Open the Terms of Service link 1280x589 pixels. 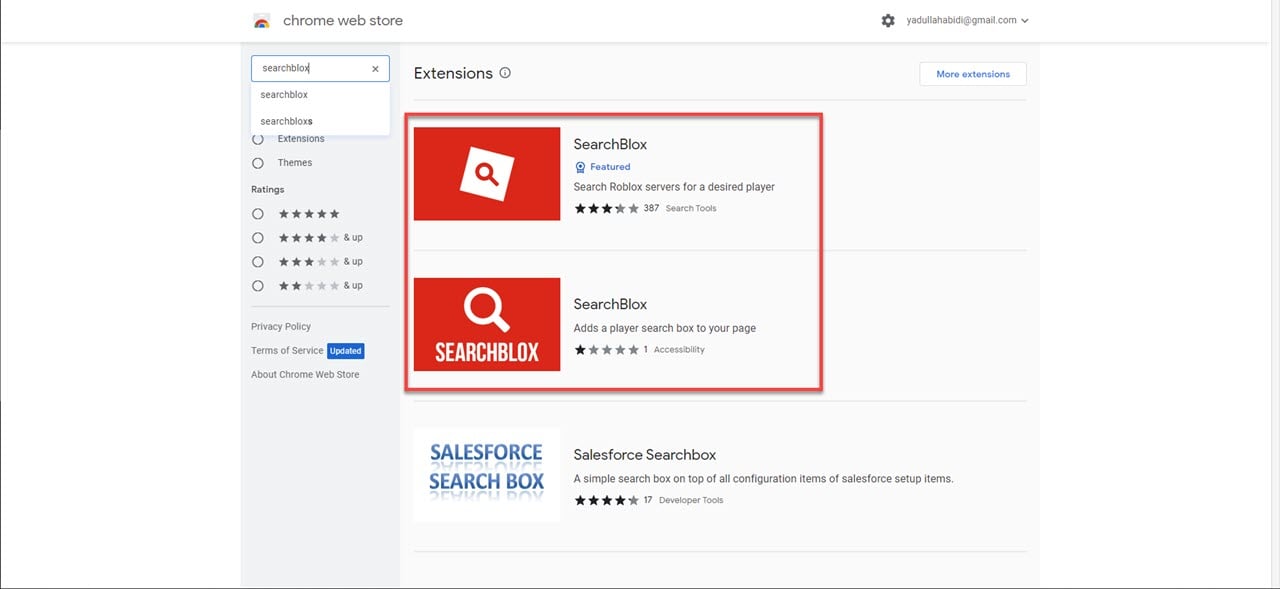[x=287, y=351]
